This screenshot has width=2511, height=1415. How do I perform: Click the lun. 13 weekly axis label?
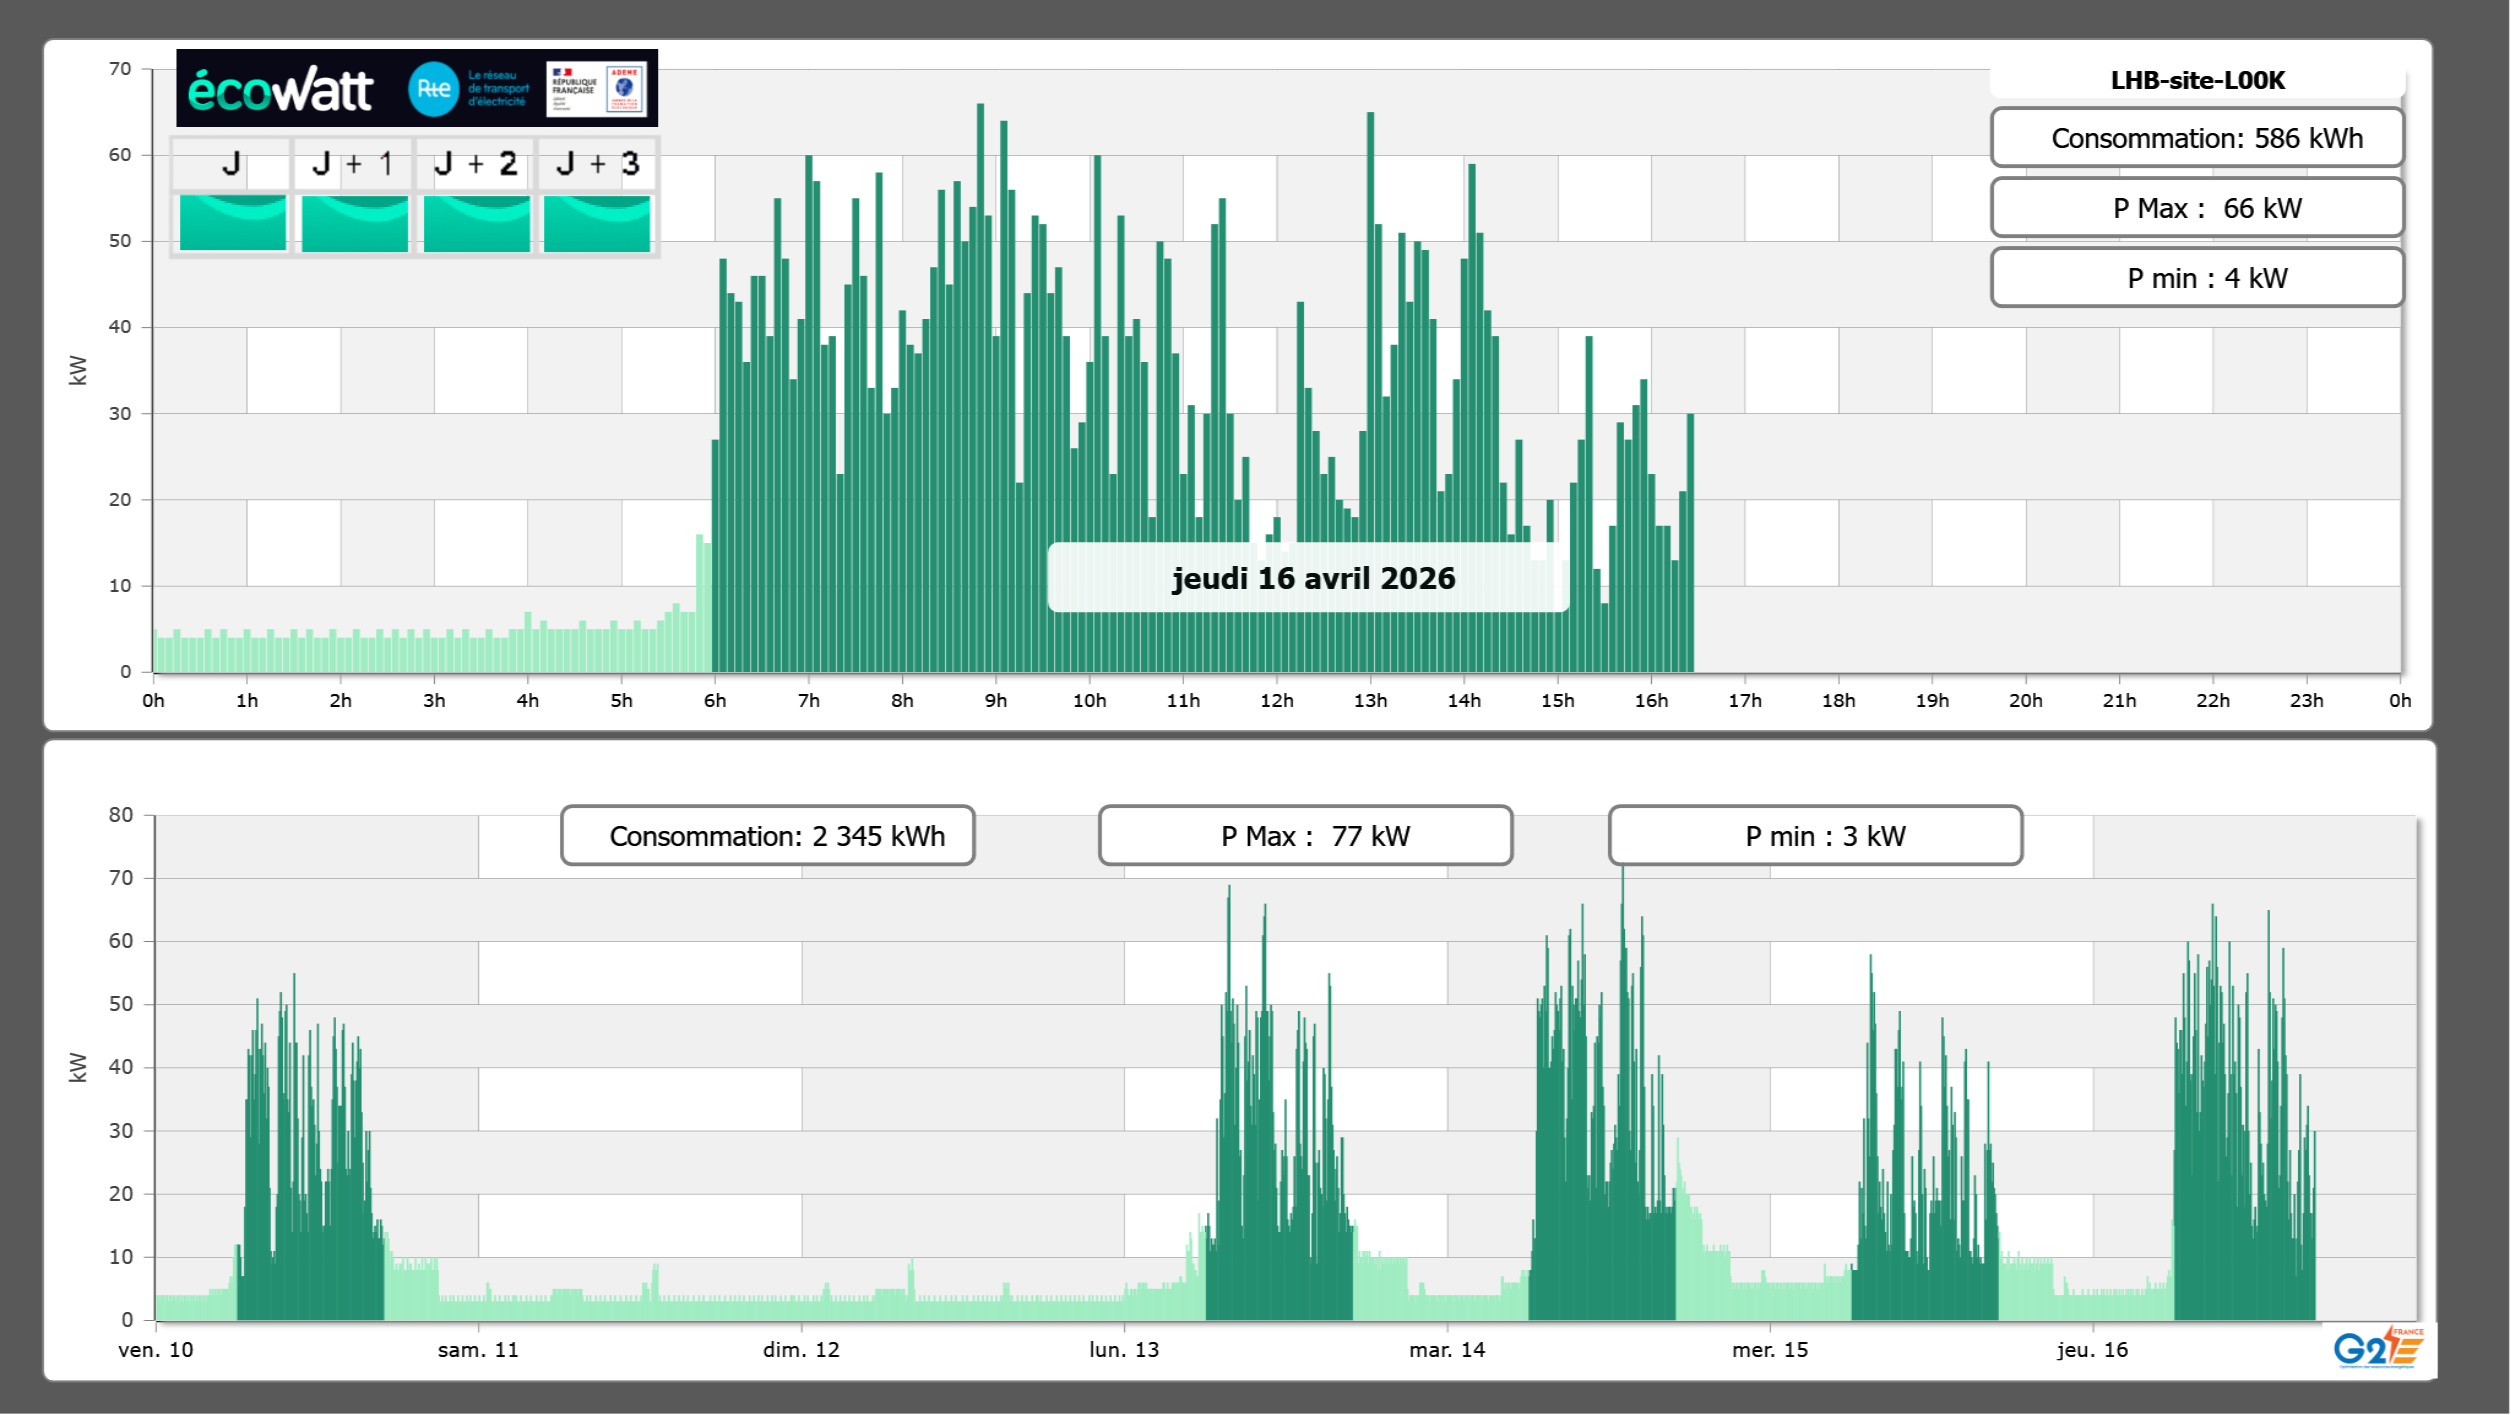coord(1124,1350)
